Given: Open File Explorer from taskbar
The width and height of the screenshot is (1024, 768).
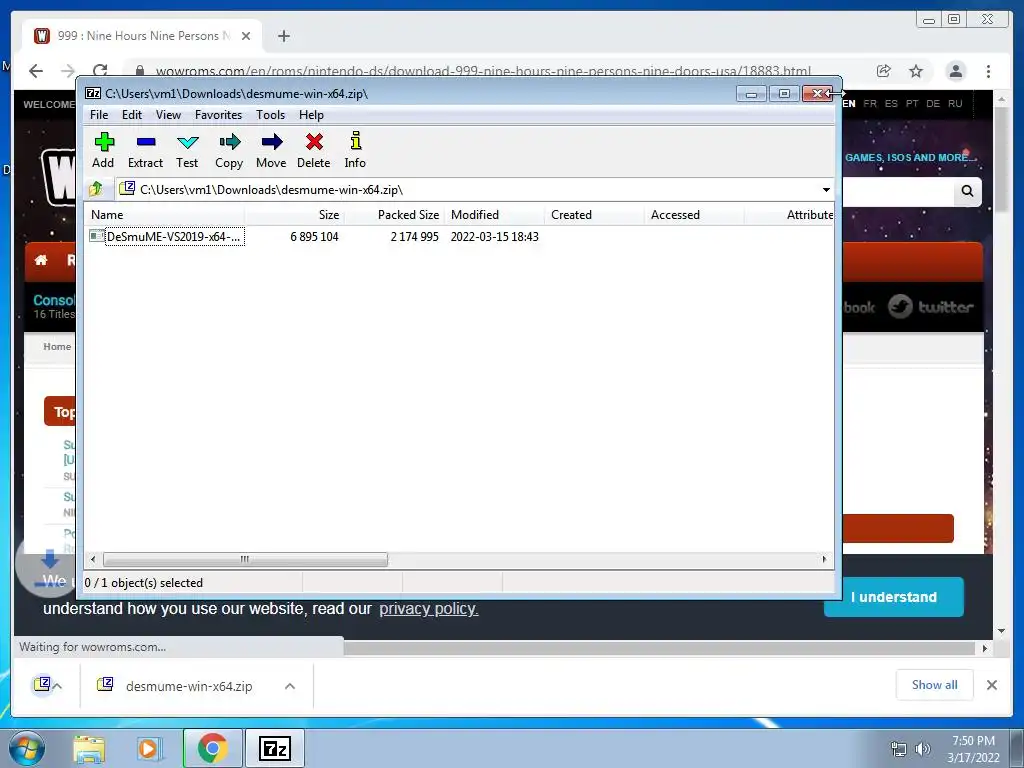Looking at the screenshot, I should click(x=89, y=748).
